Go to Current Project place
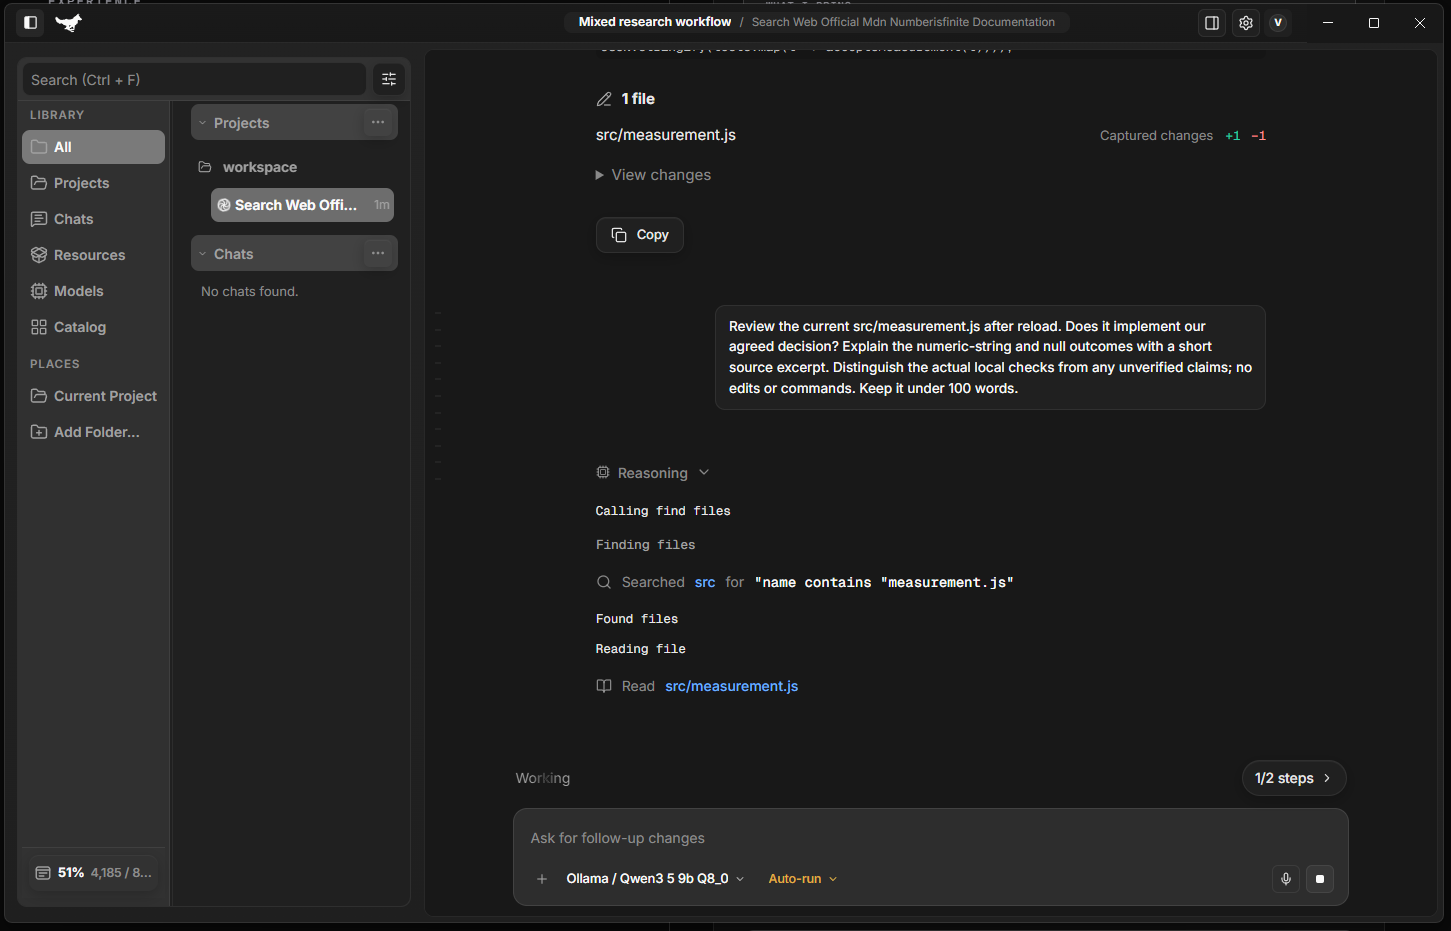 click(x=93, y=396)
